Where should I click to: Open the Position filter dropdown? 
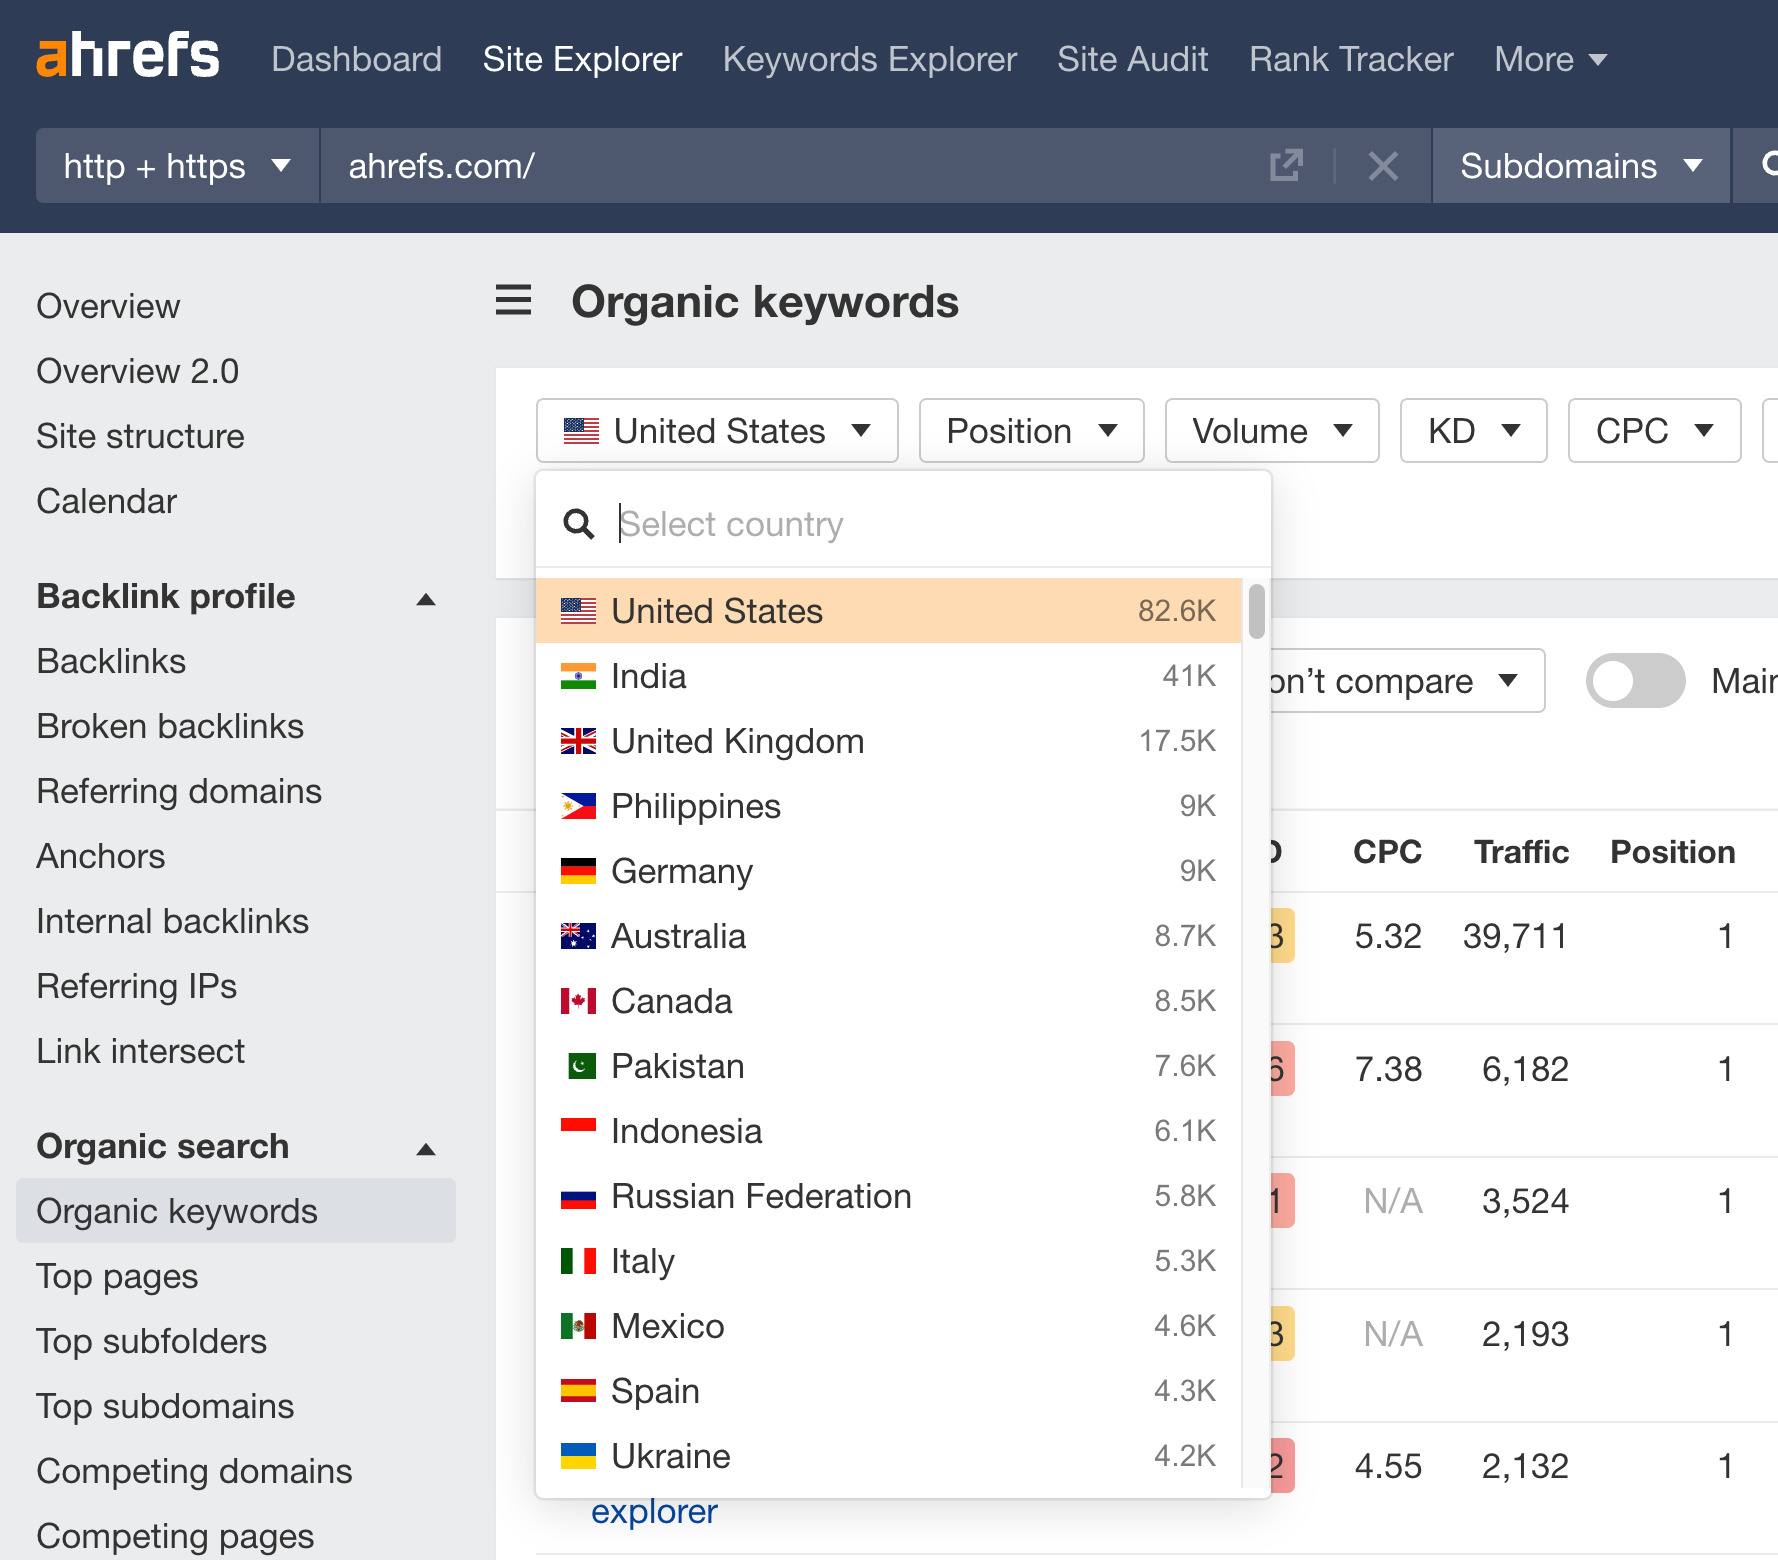[x=1030, y=430]
